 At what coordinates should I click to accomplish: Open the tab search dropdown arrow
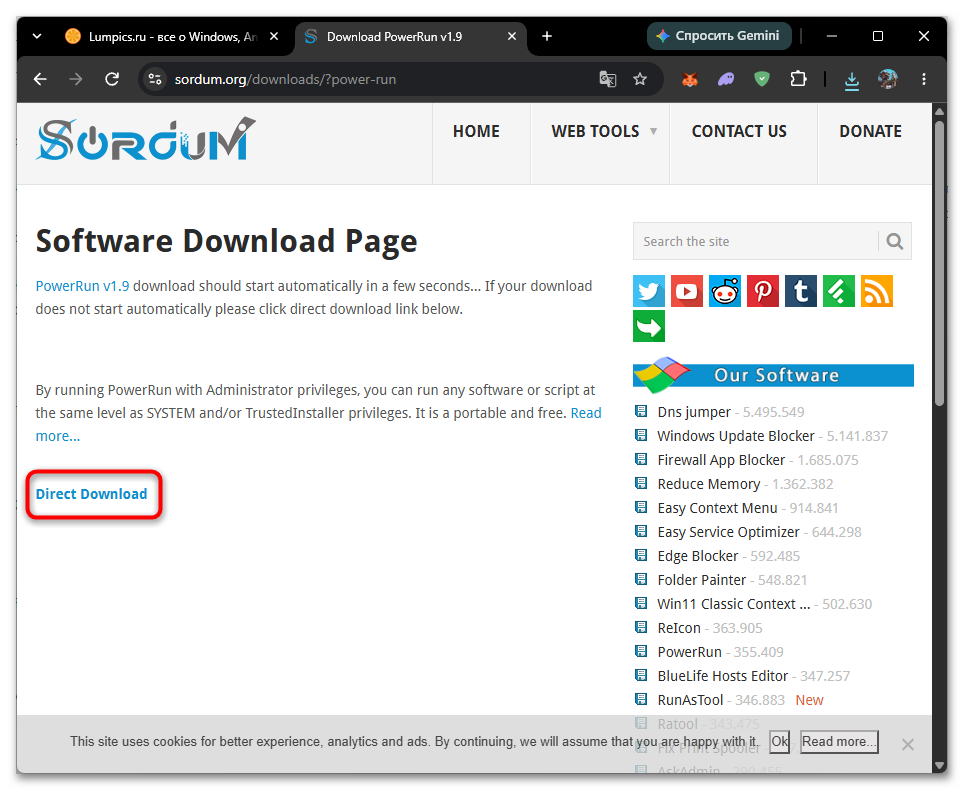pyautogui.click(x=37, y=36)
